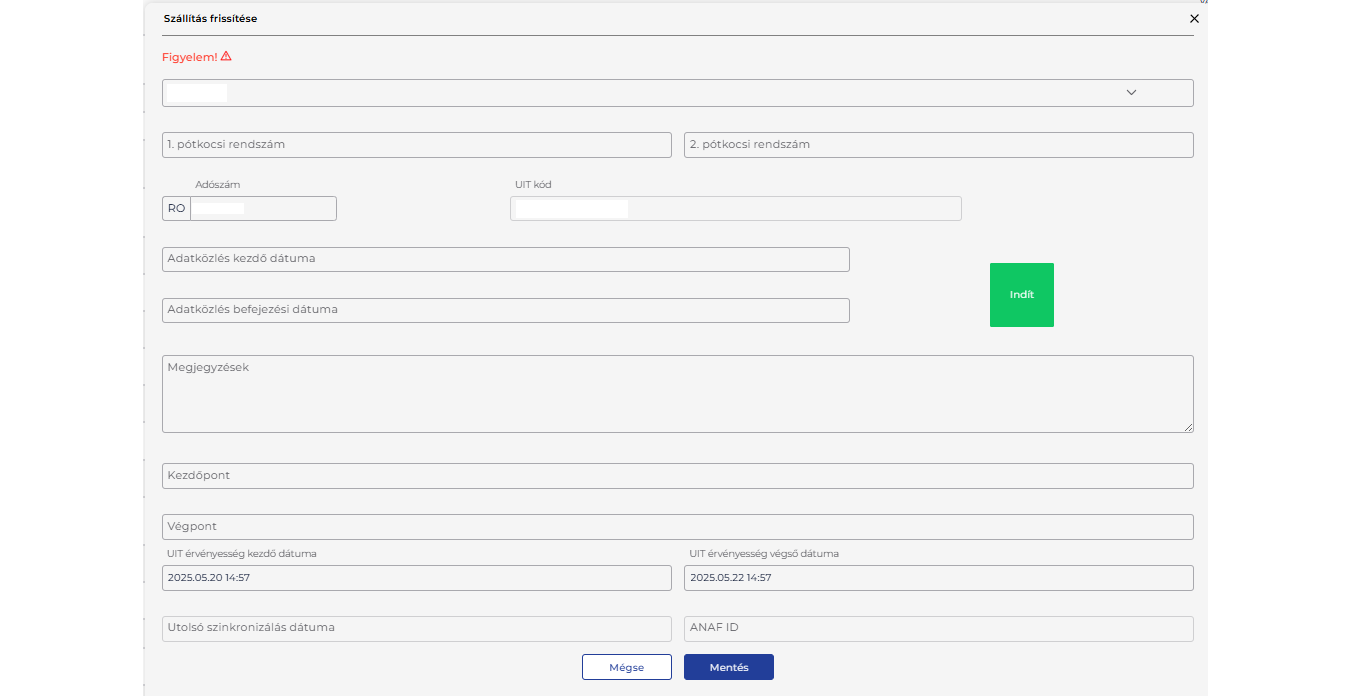Click UIT érvényesség kezdő dátuma field

point(416,578)
